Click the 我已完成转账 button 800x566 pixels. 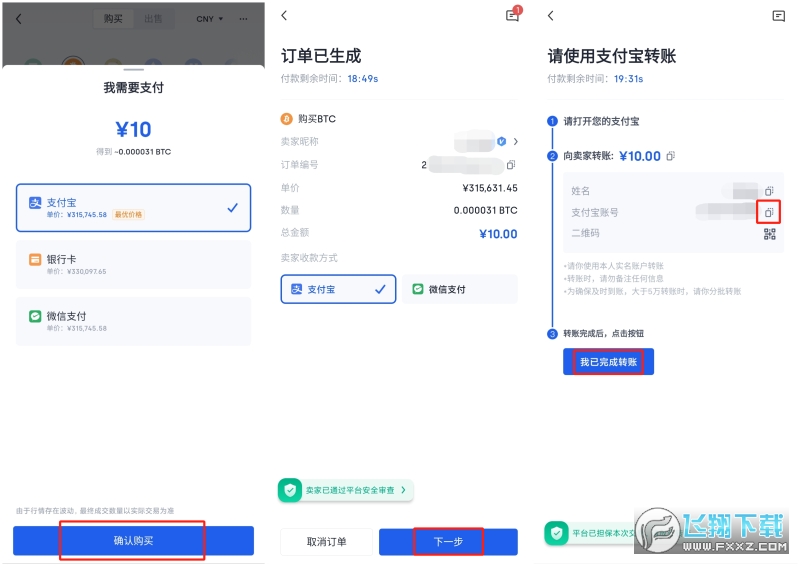pyautogui.click(x=608, y=362)
